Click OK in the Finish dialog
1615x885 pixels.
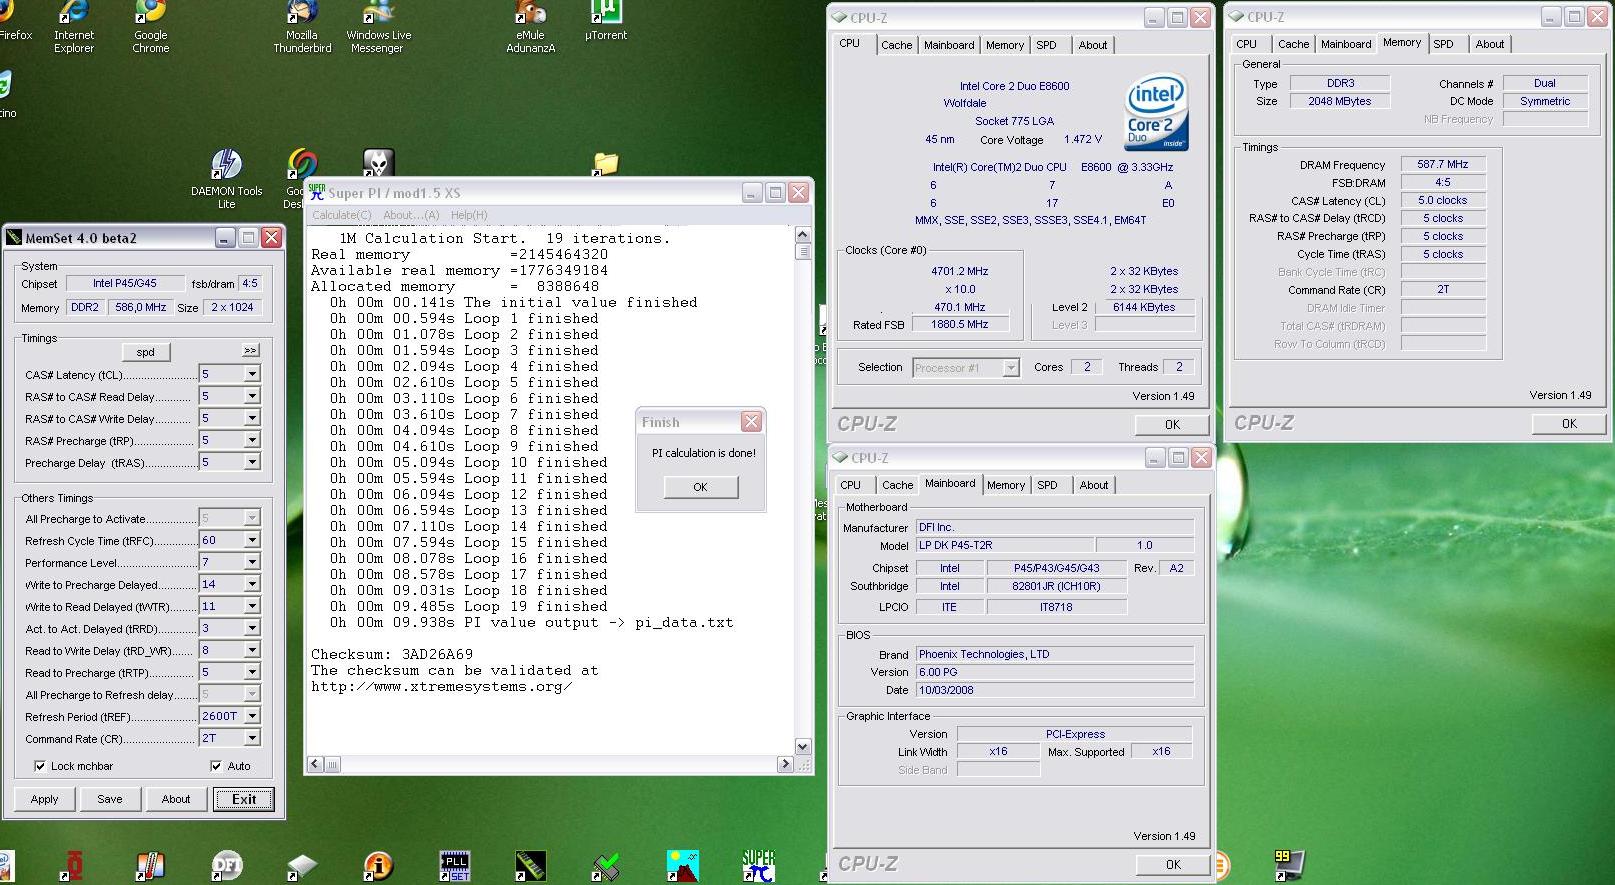pos(700,487)
